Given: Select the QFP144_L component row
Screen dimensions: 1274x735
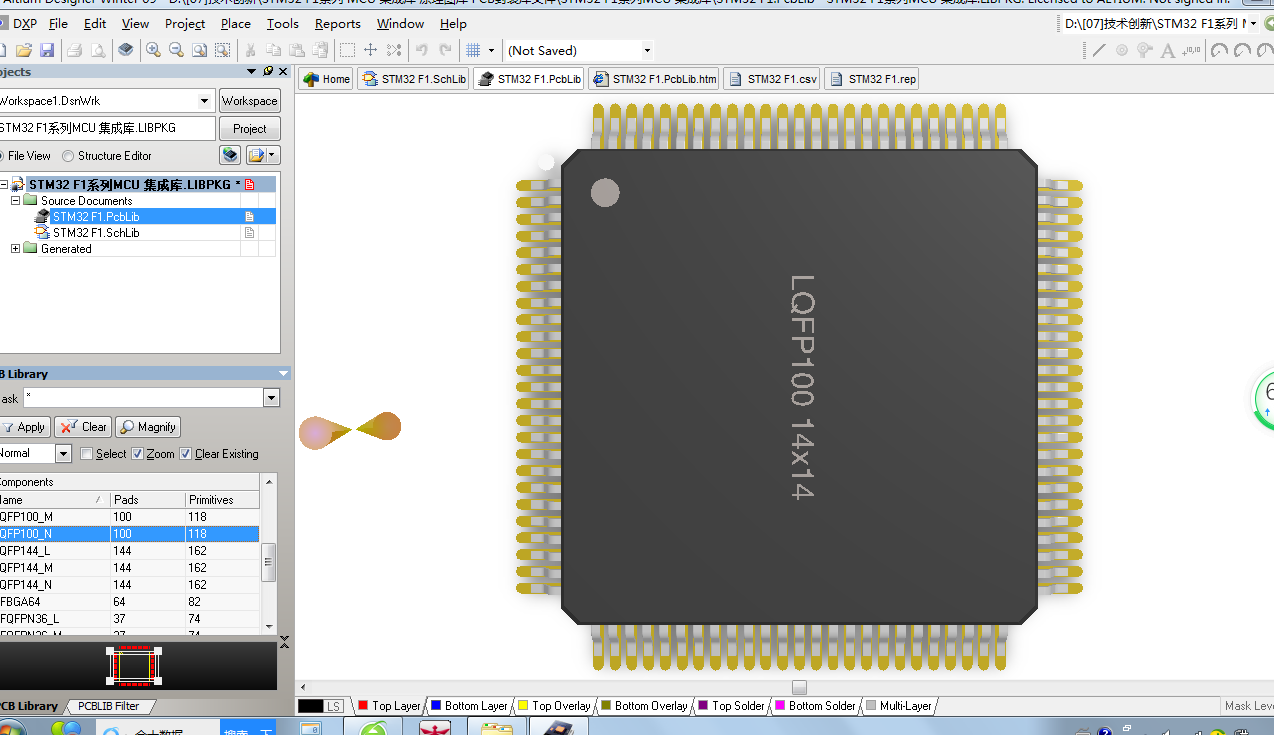Looking at the screenshot, I should [x=129, y=551].
